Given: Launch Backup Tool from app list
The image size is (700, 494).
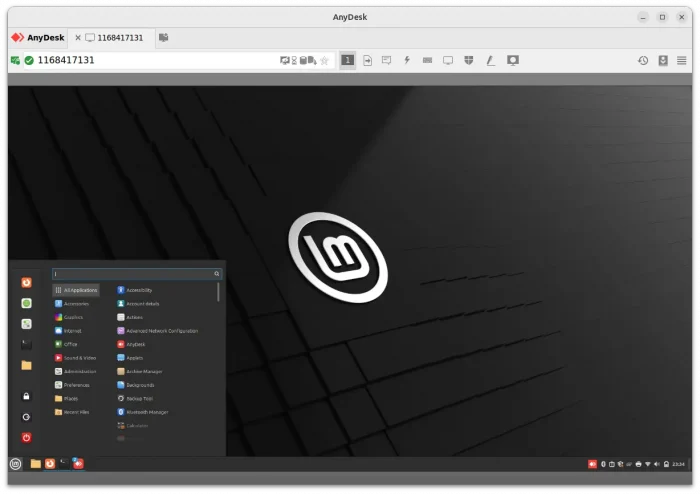Looking at the screenshot, I should pos(135,399).
